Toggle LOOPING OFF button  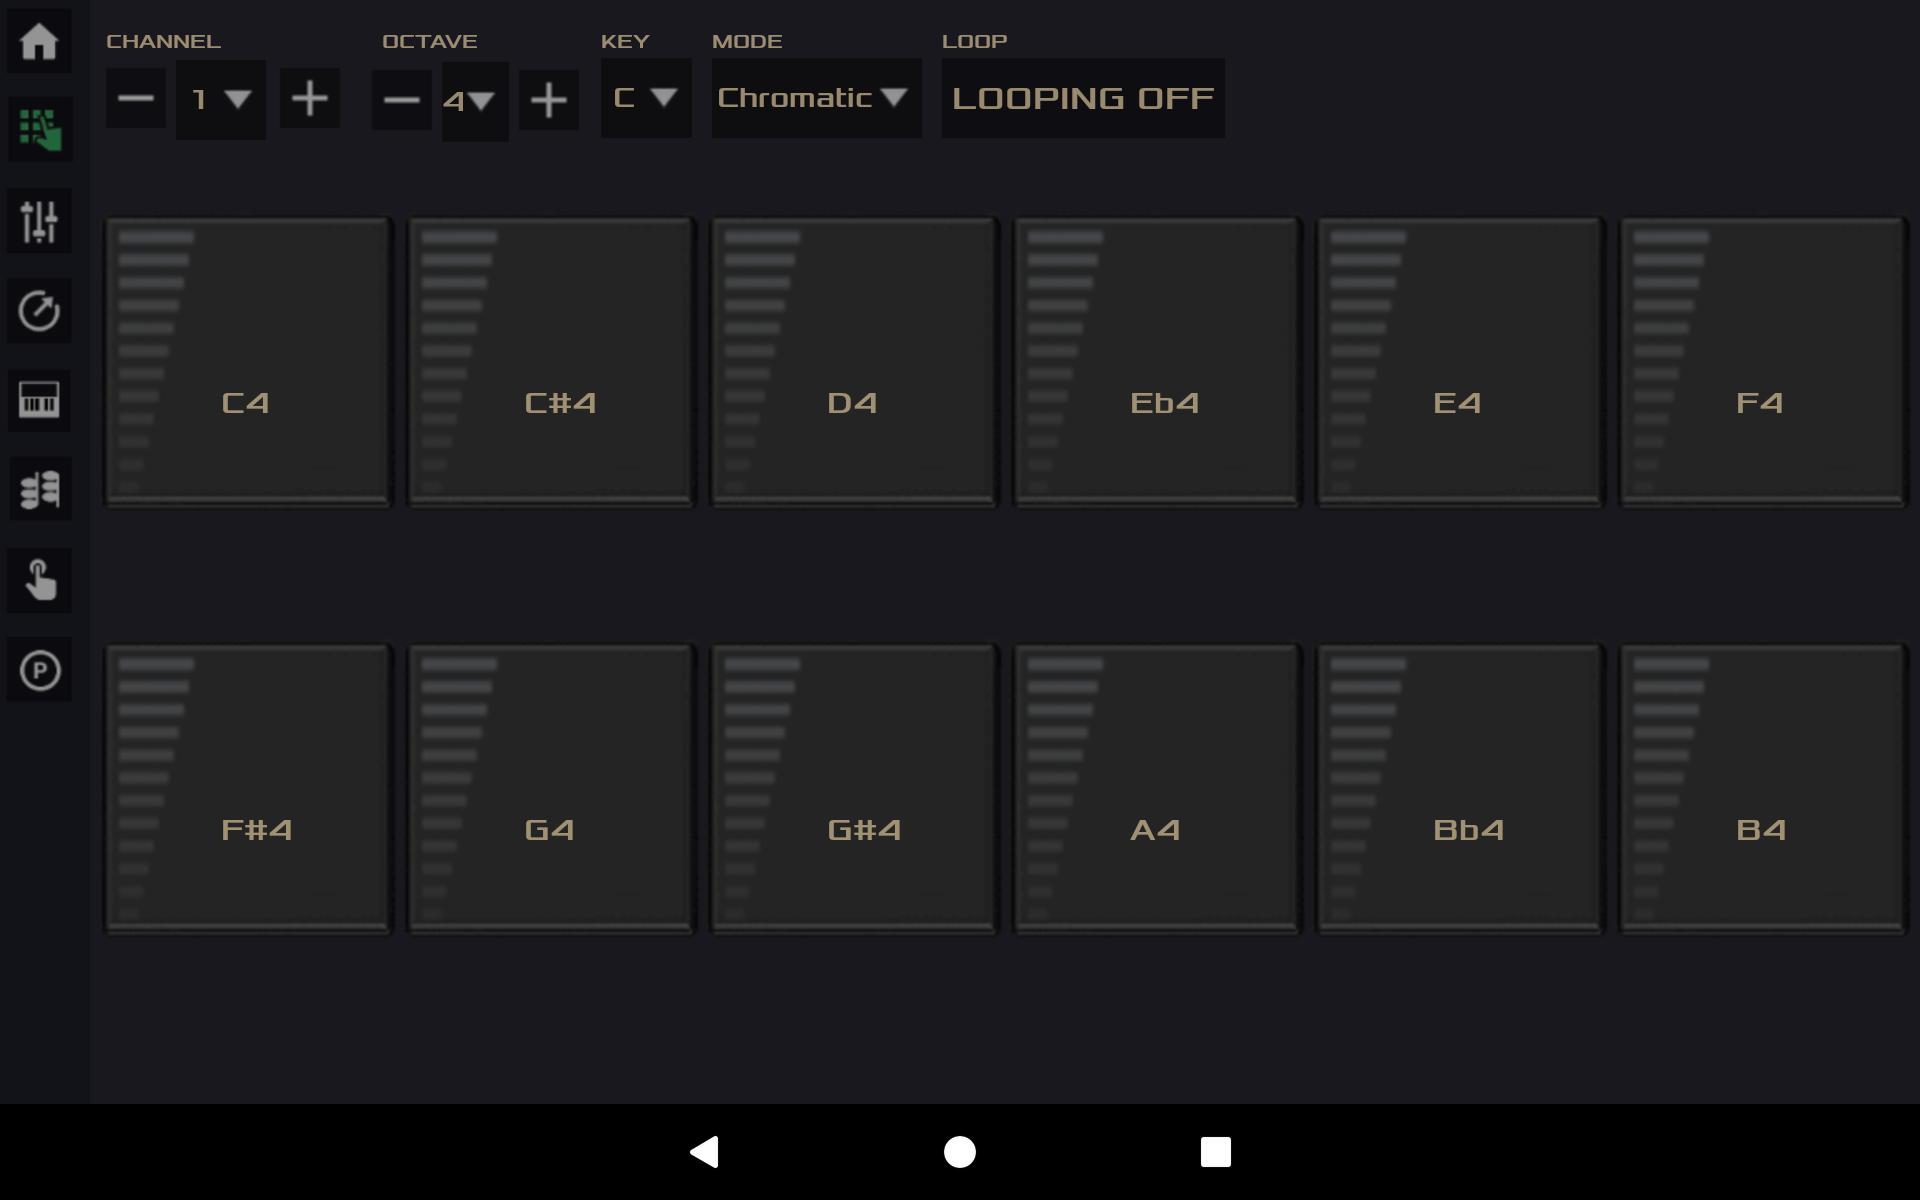click(1082, 98)
